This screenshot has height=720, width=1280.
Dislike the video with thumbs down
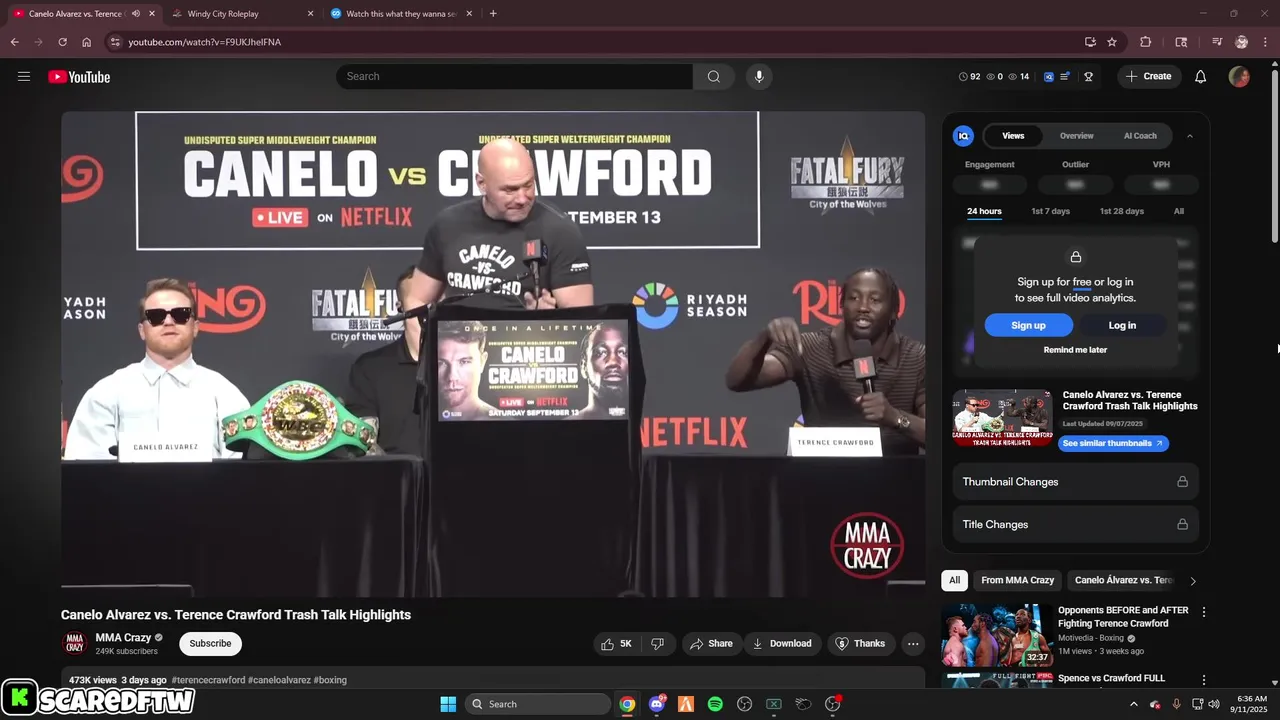657,643
